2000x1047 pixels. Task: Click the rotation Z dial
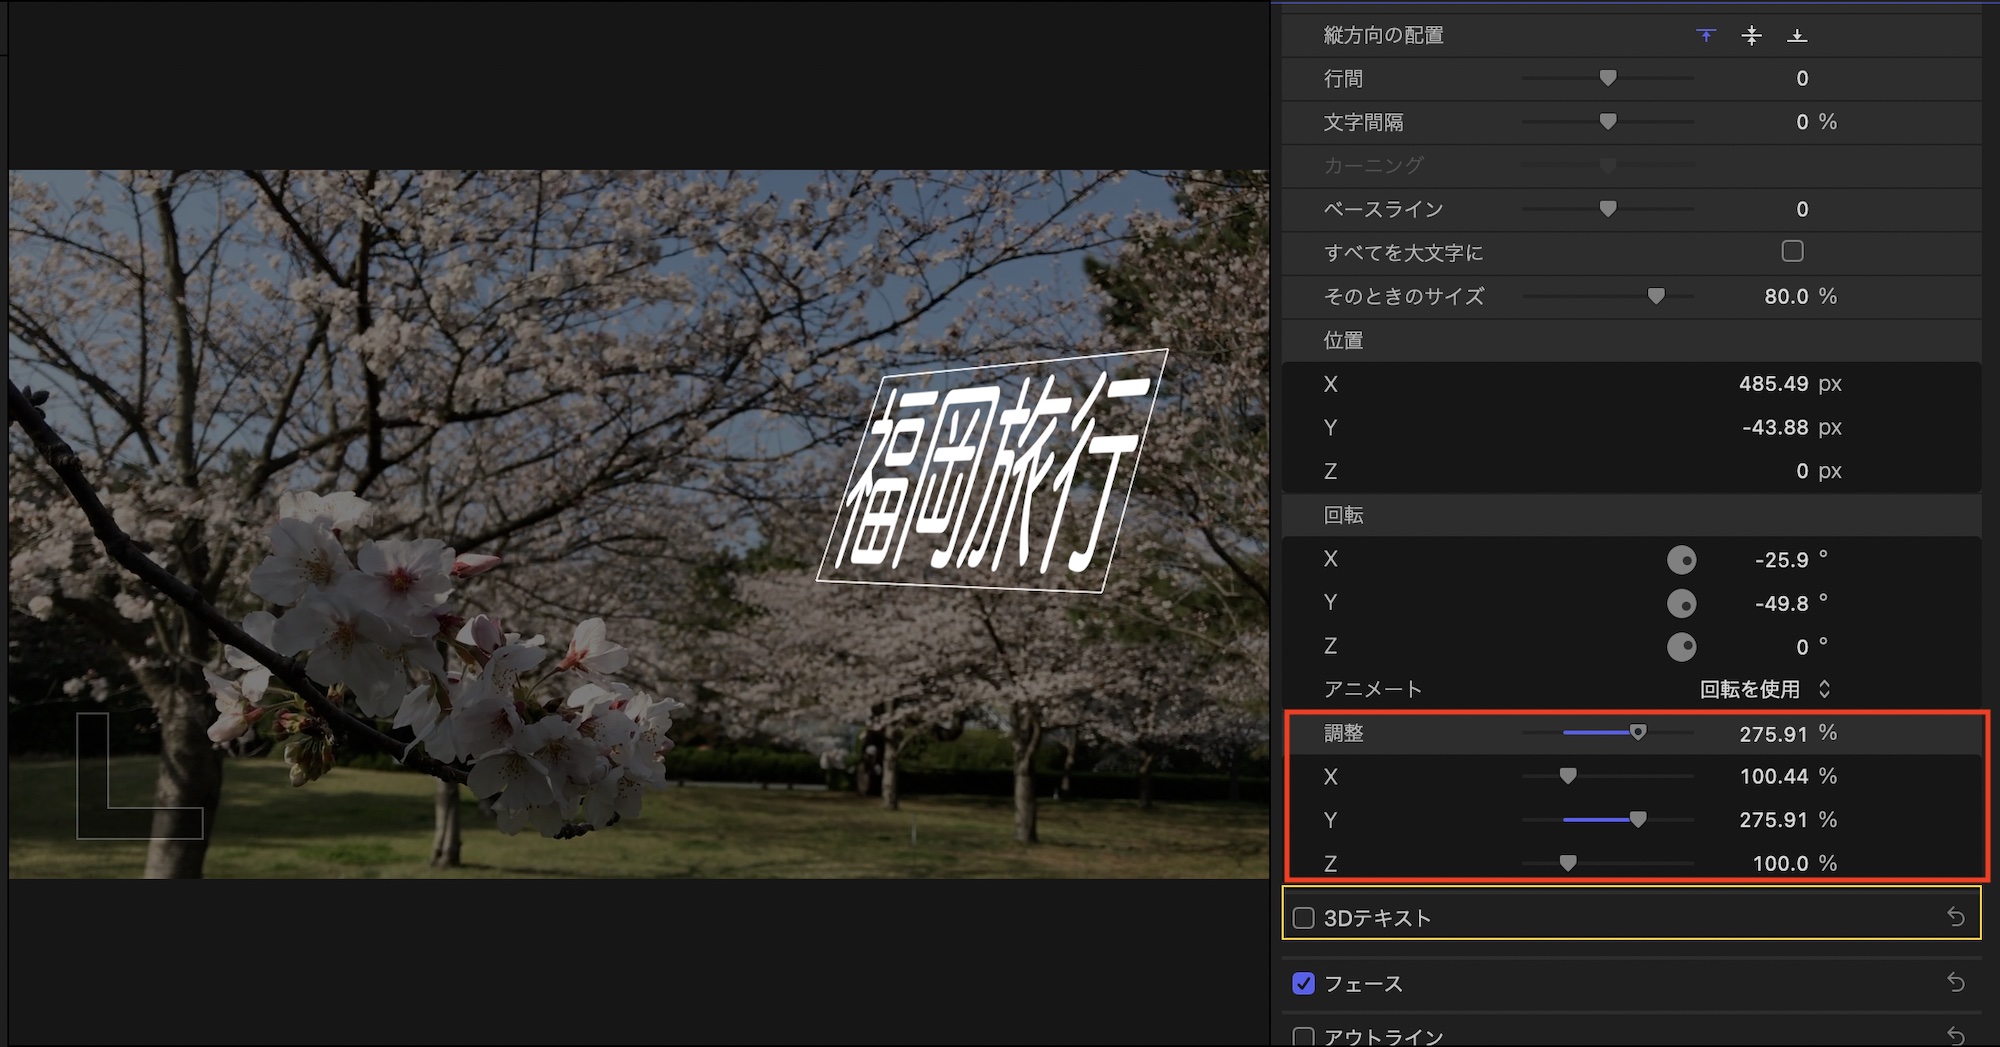[x=1682, y=647]
